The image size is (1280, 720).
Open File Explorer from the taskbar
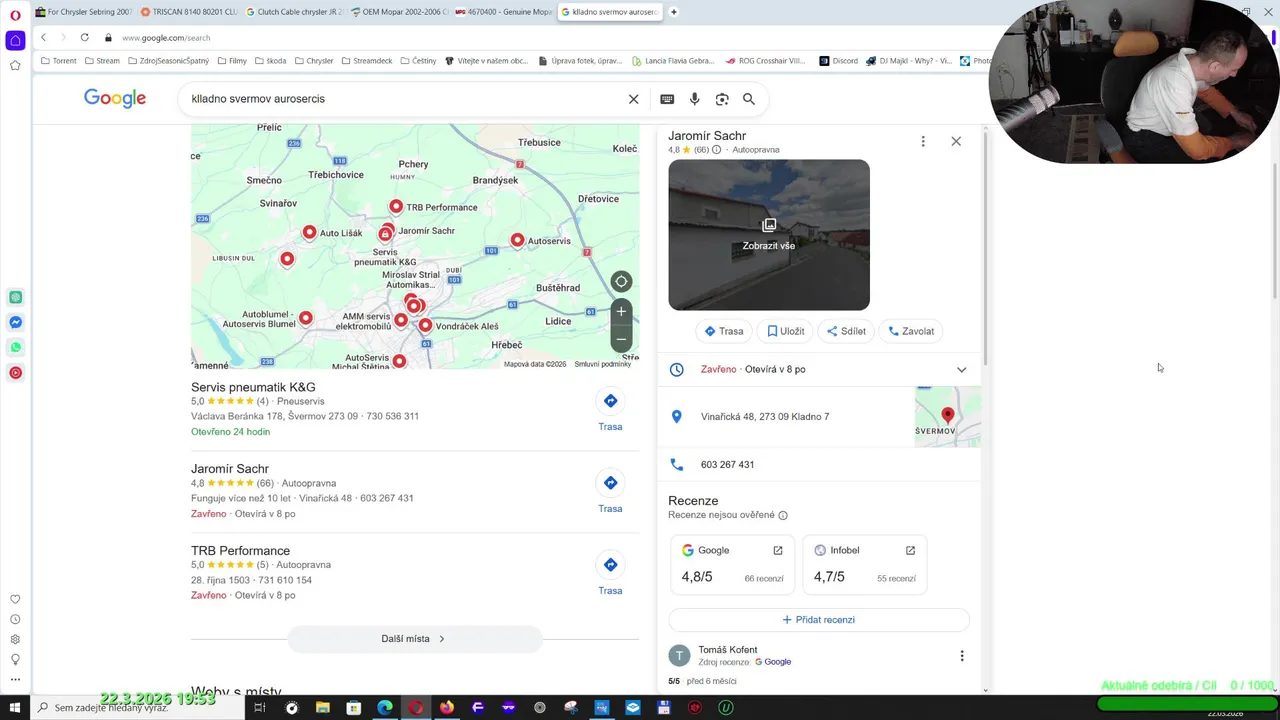(x=323, y=707)
